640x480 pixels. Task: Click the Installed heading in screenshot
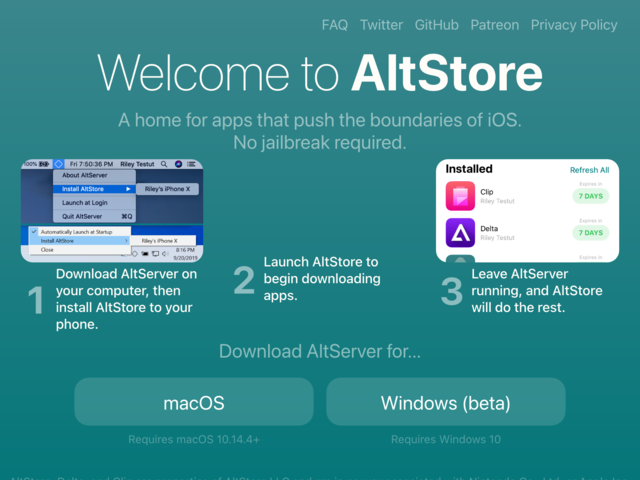tap(469, 169)
